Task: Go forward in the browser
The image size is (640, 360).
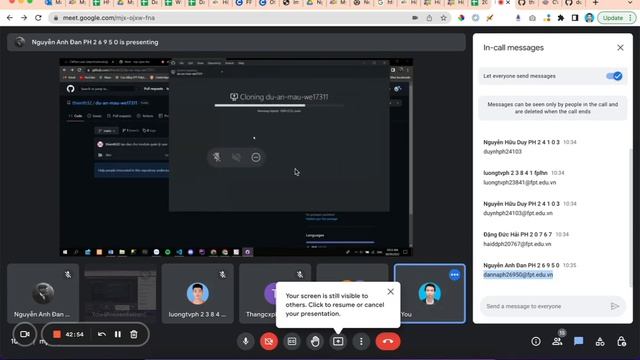Action: tap(24, 18)
